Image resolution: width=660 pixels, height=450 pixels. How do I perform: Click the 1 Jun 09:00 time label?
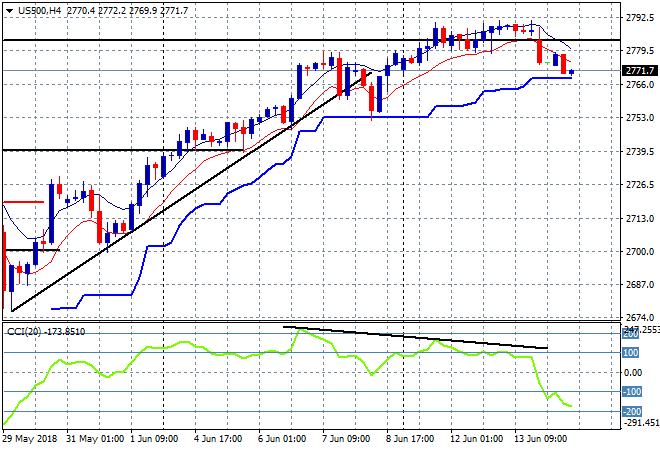coord(154,439)
